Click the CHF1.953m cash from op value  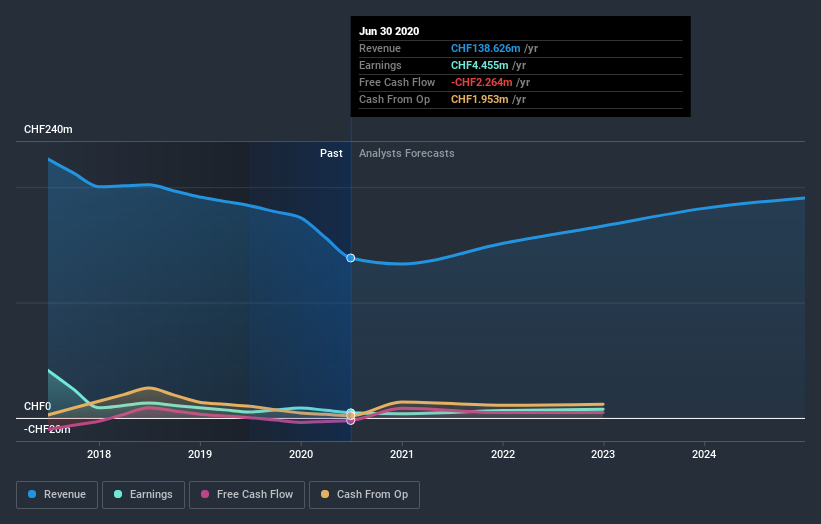pyautogui.click(x=480, y=99)
